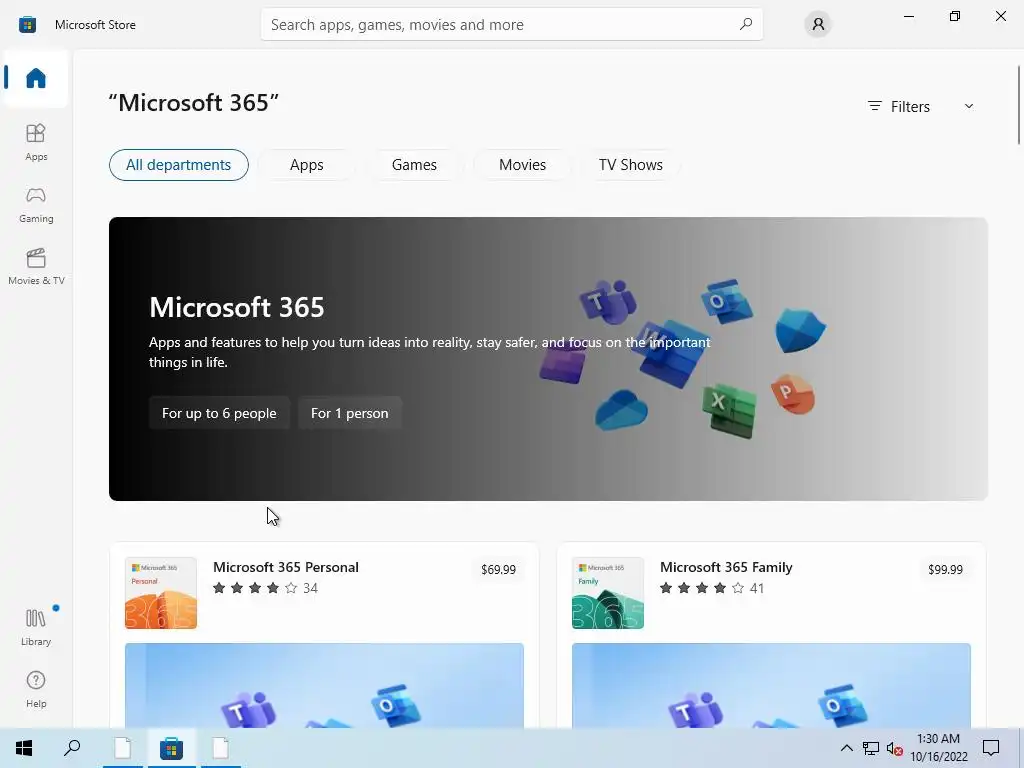This screenshot has width=1024, height=768.
Task: Select the Apps filter tab
Action: tap(306, 165)
